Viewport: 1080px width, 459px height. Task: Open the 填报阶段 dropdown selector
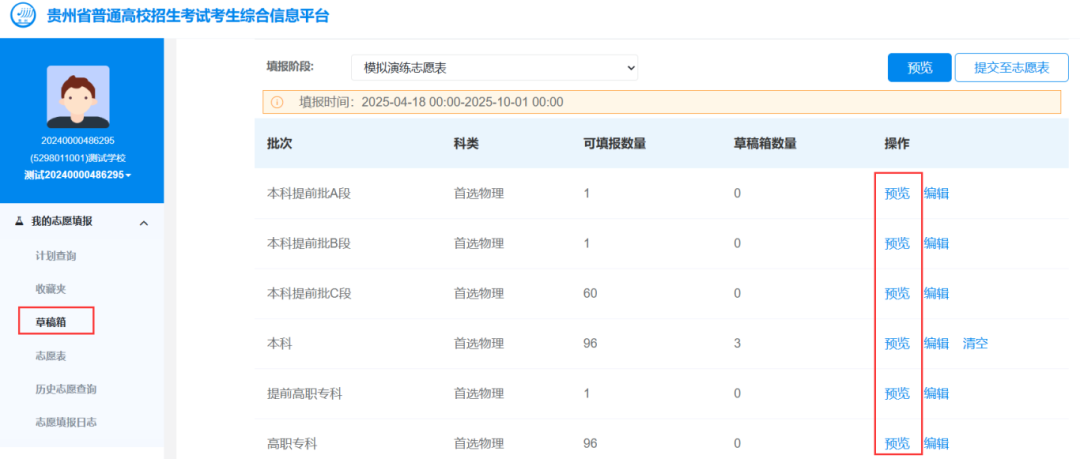point(494,67)
